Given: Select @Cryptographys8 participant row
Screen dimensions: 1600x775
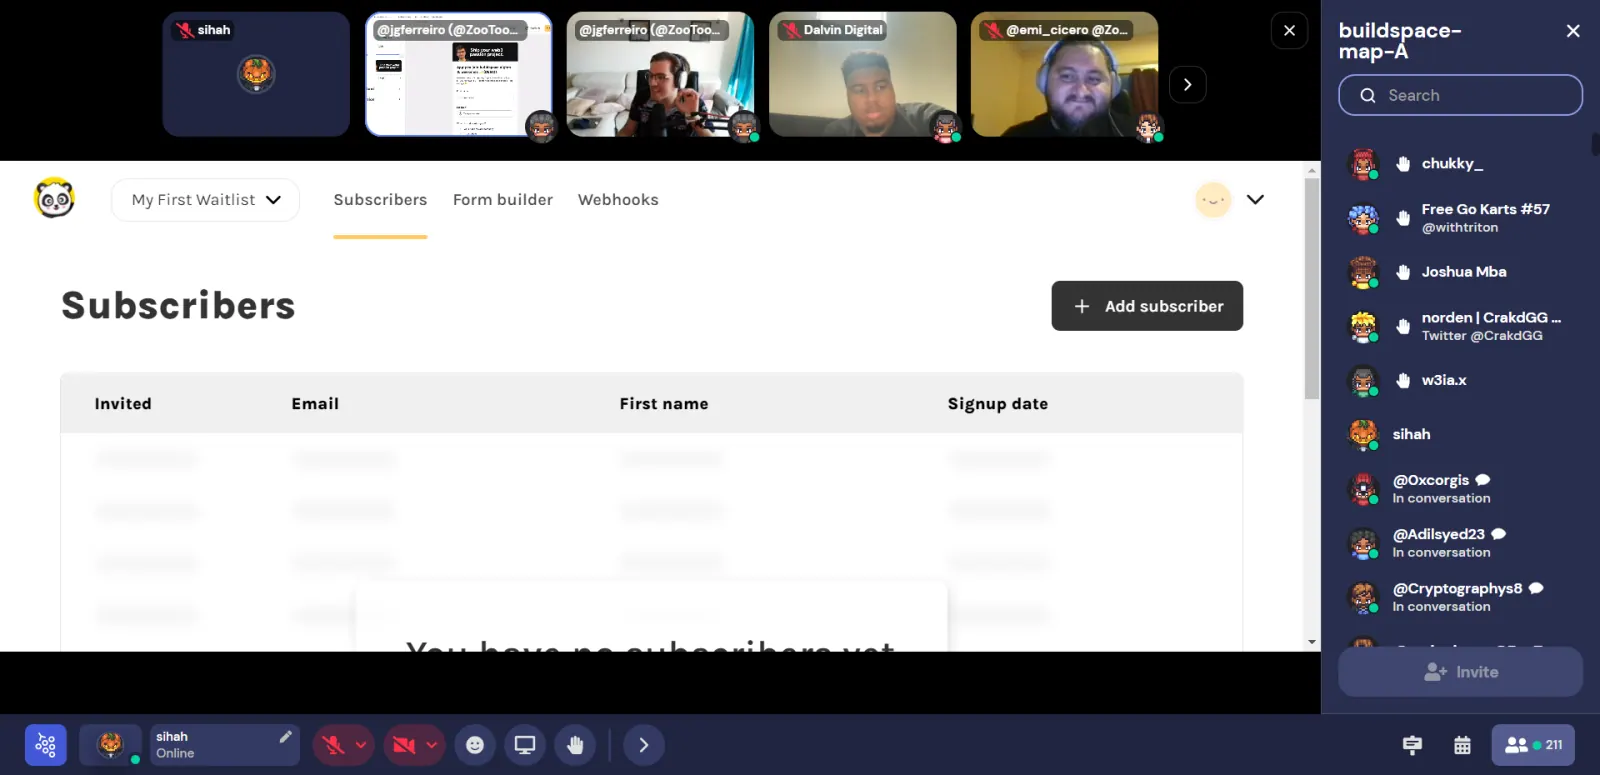Looking at the screenshot, I should [1460, 597].
